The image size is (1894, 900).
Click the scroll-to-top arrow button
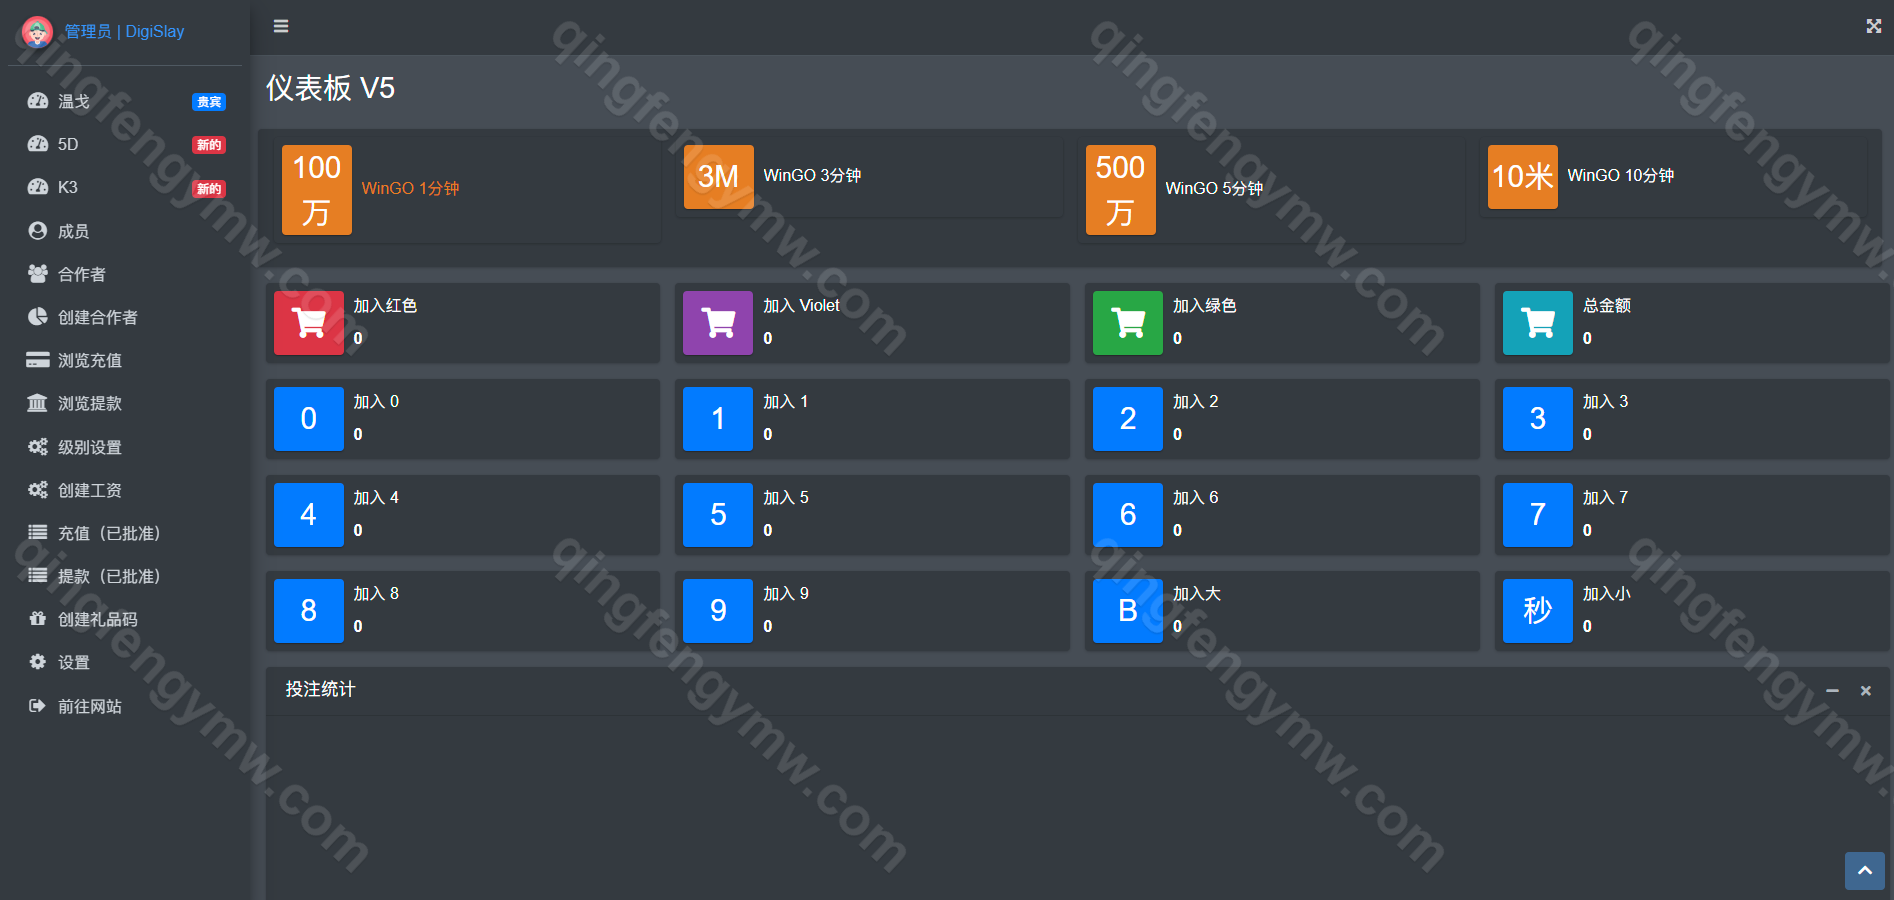pyautogui.click(x=1865, y=871)
